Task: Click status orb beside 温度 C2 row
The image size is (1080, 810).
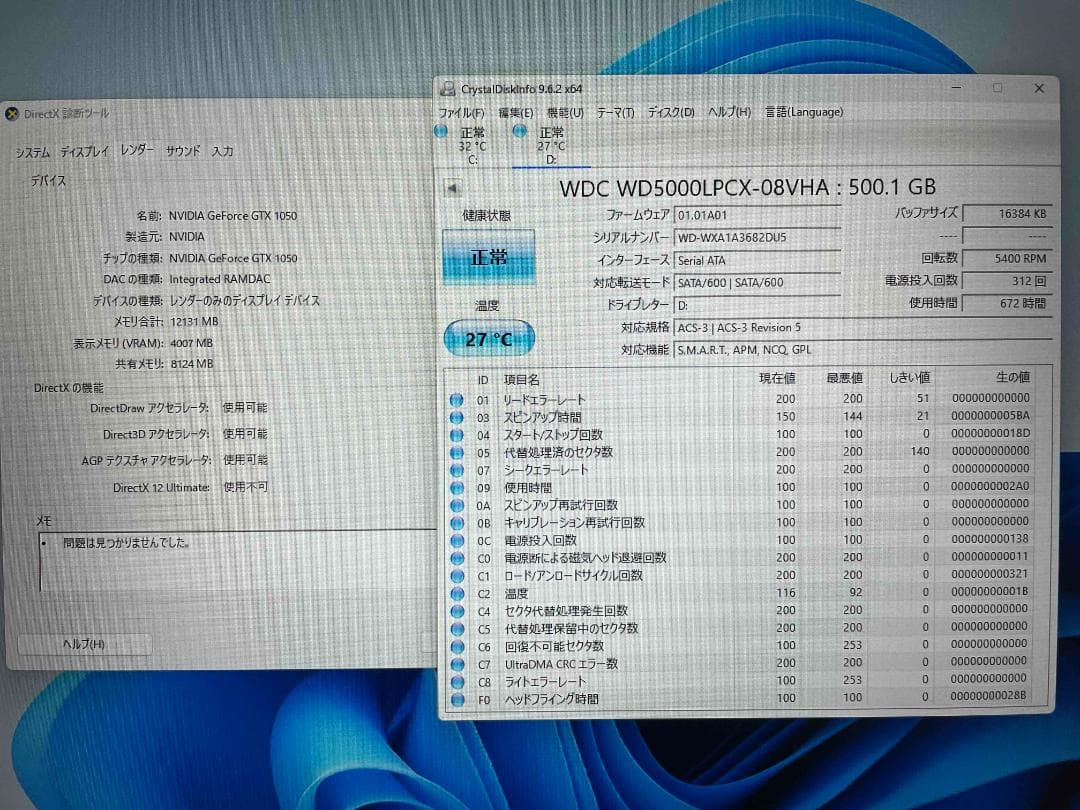Action: pyautogui.click(x=457, y=593)
